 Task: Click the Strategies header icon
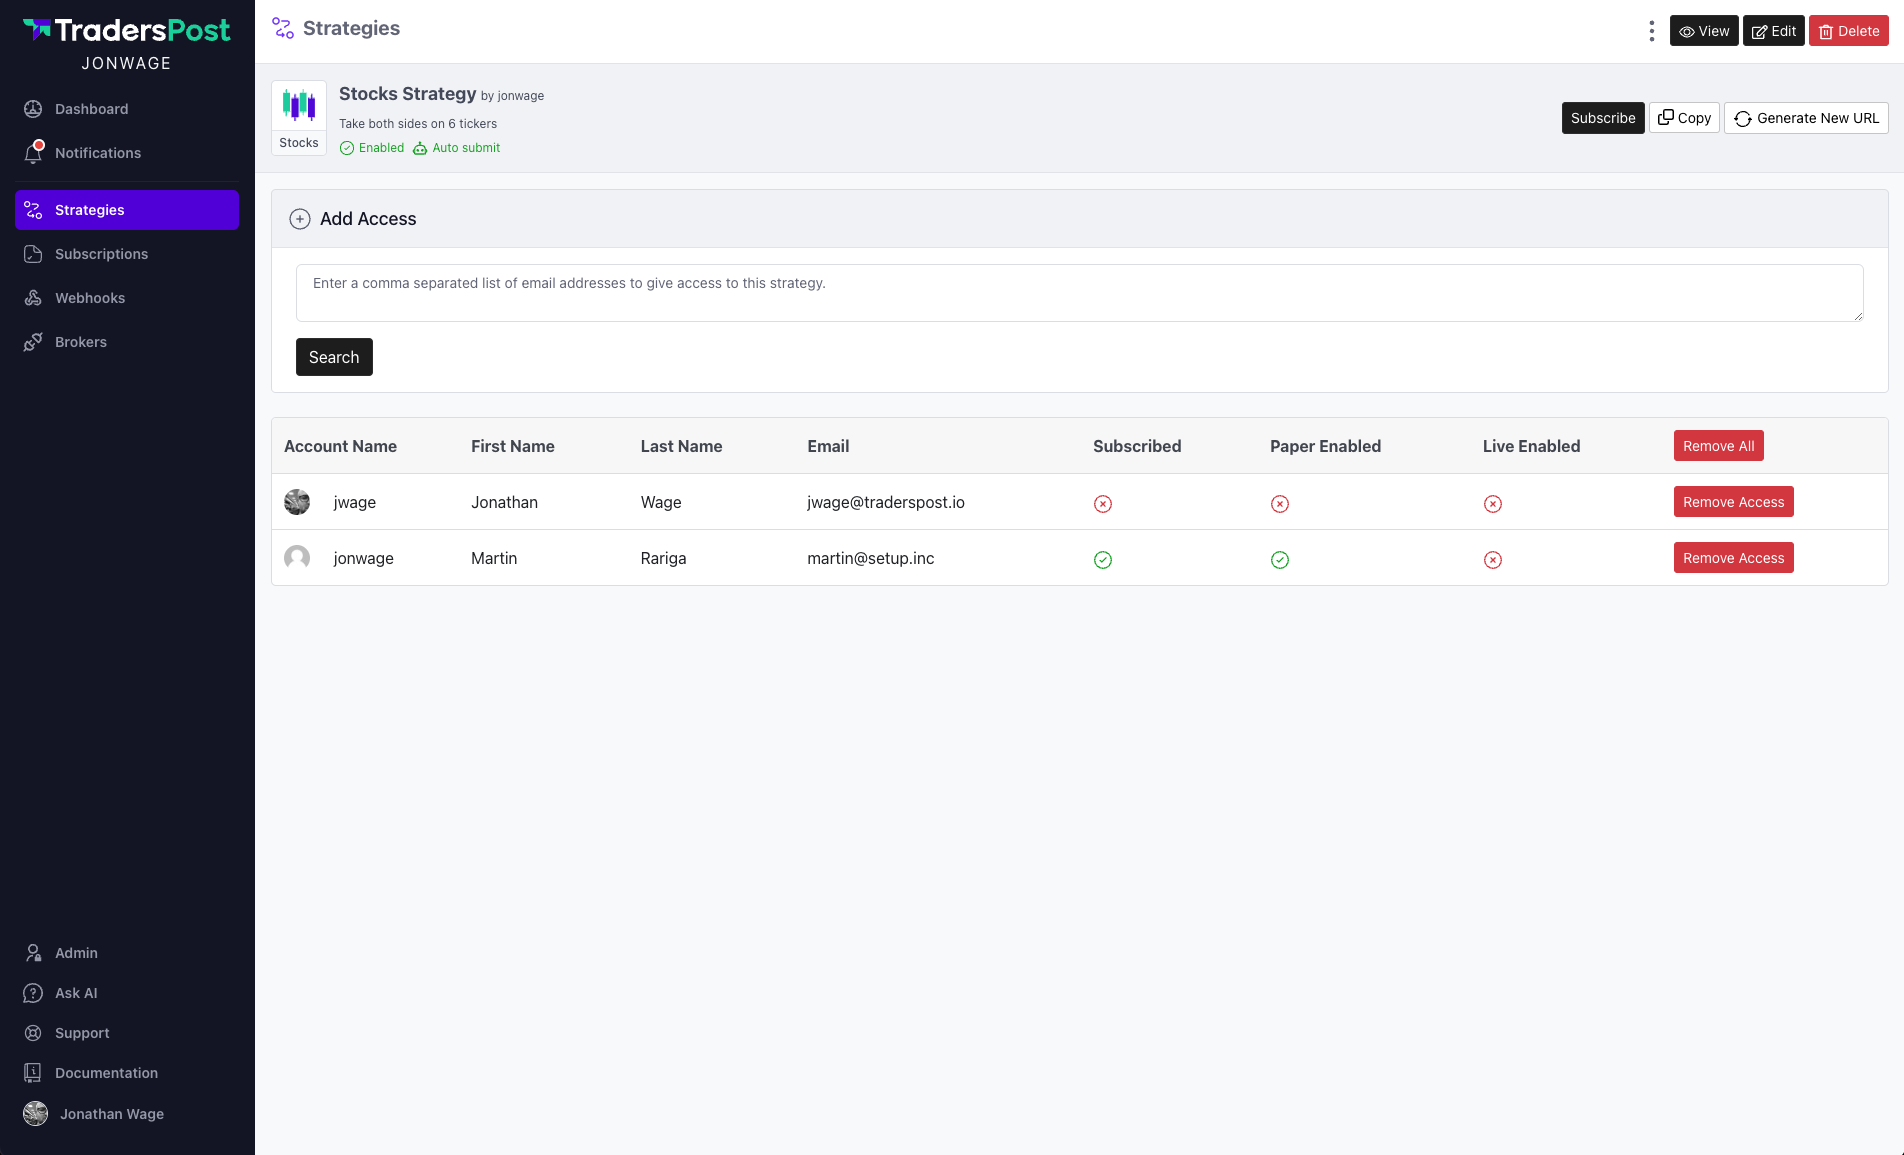pos(283,28)
